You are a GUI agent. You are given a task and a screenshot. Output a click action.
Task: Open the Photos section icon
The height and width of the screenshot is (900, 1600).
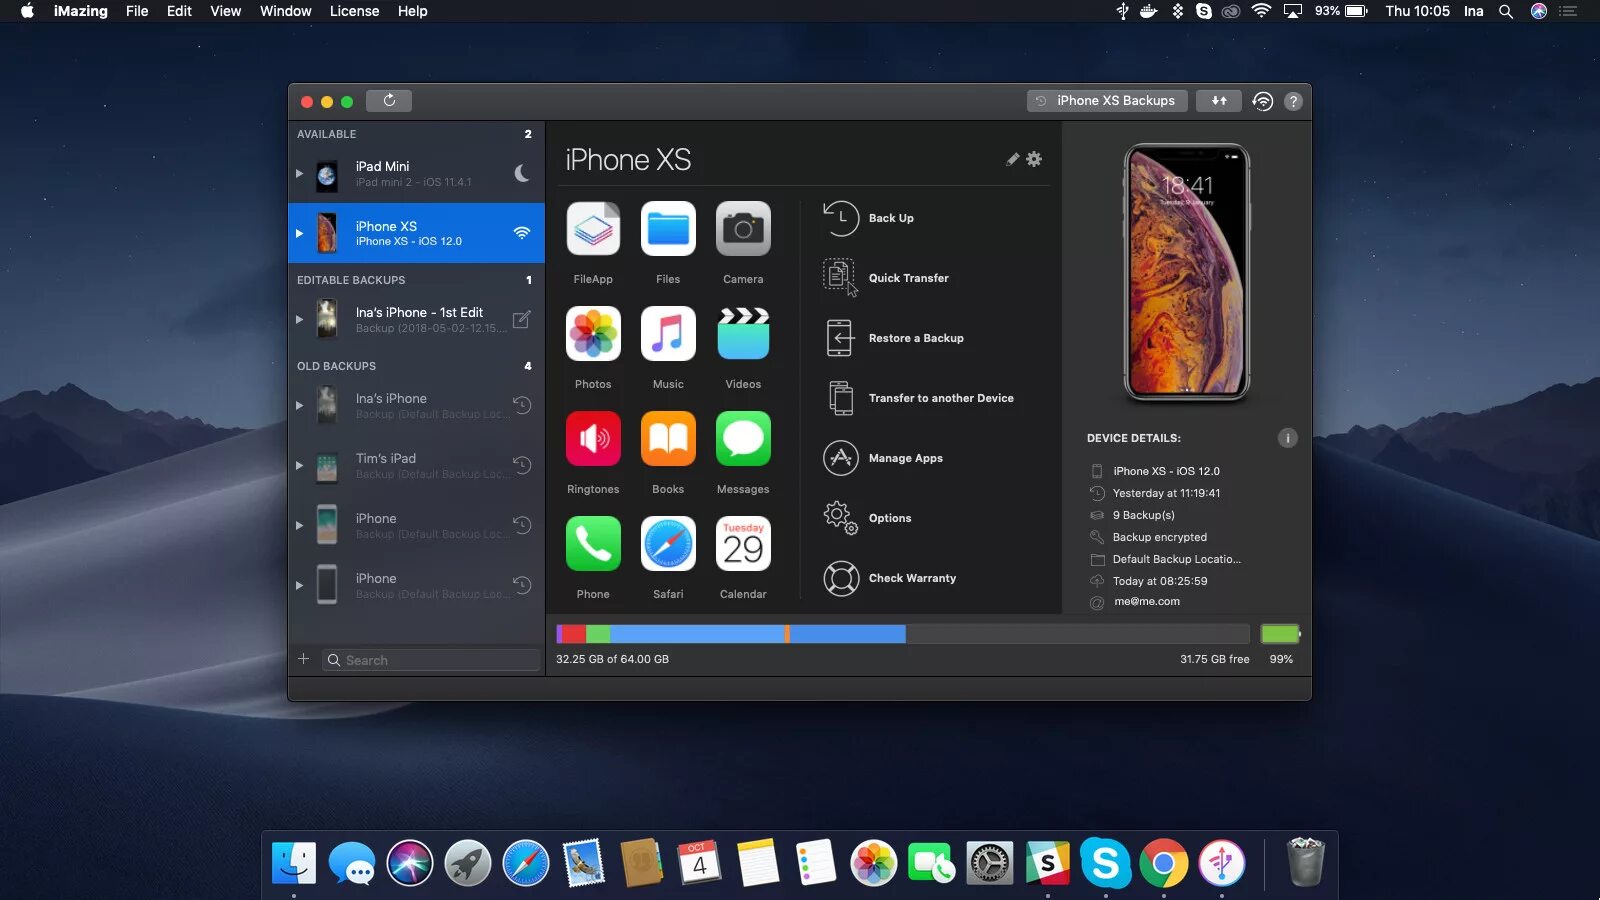(593, 334)
